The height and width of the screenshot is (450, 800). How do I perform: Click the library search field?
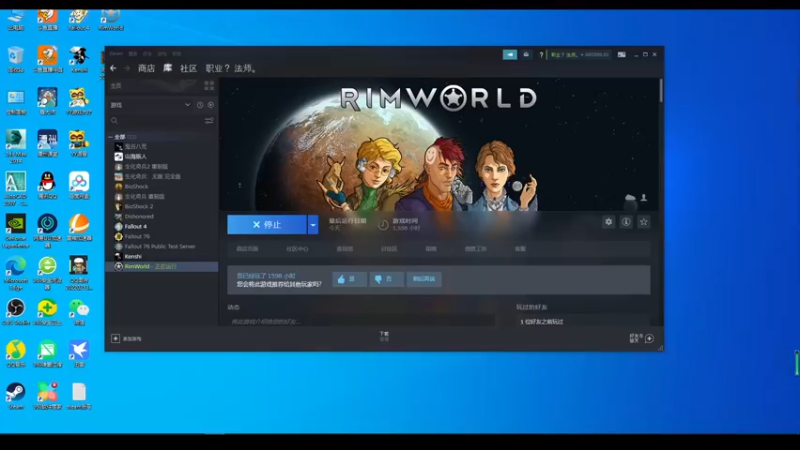(x=156, y=121)
